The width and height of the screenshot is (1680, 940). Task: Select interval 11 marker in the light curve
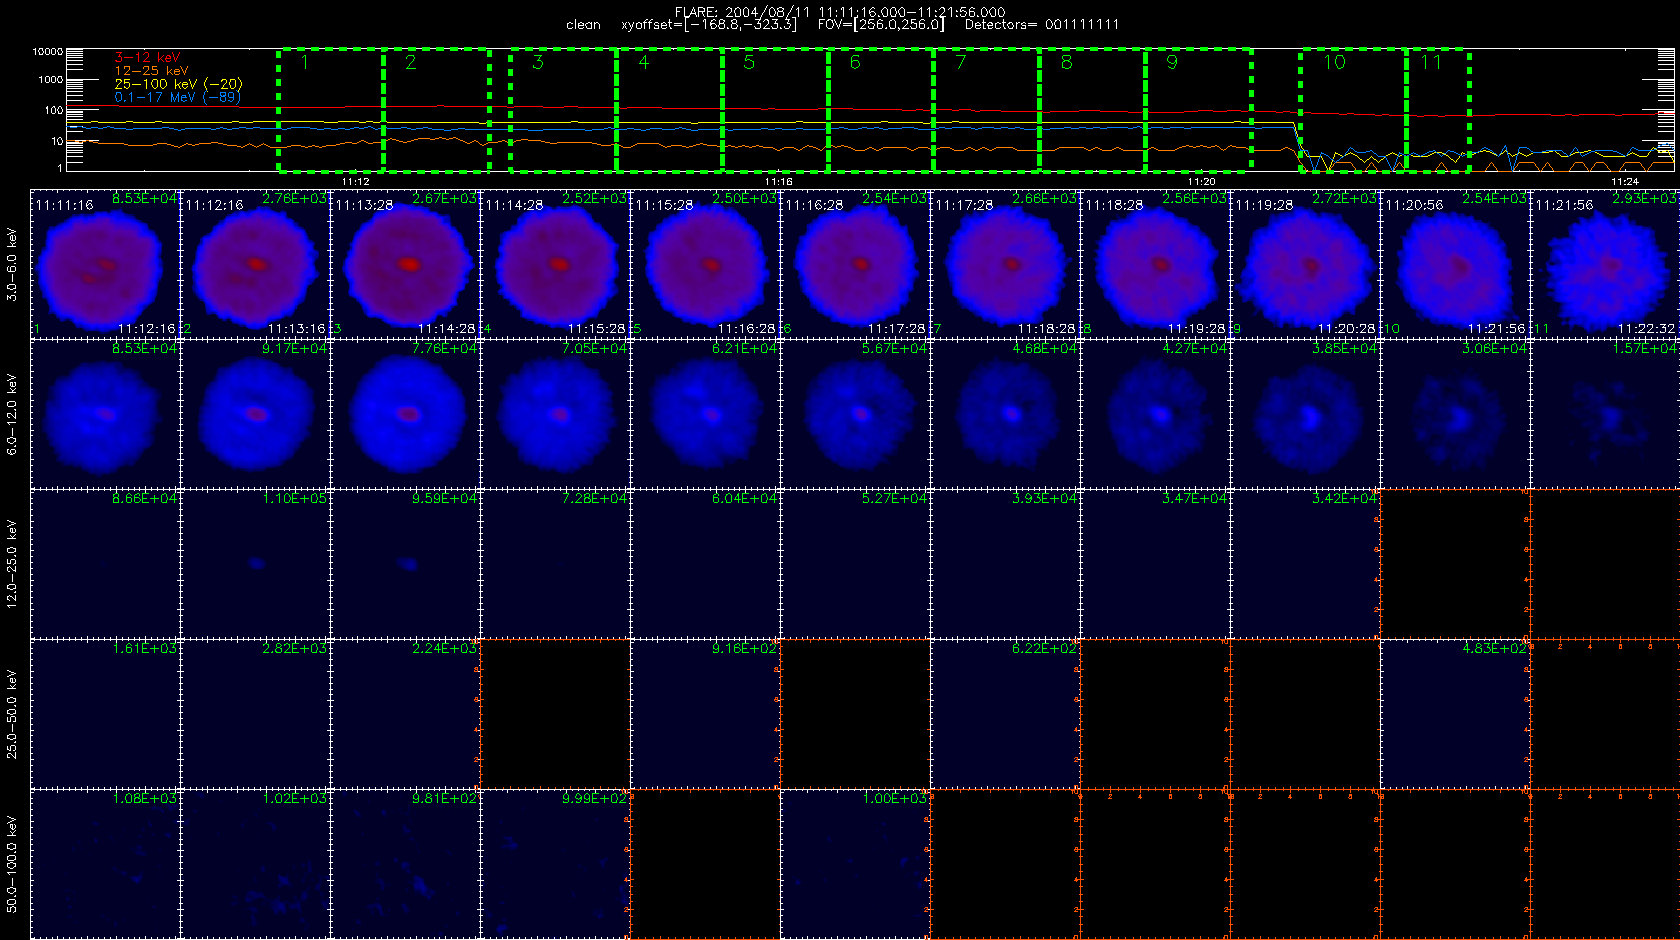pos(1431,62)
